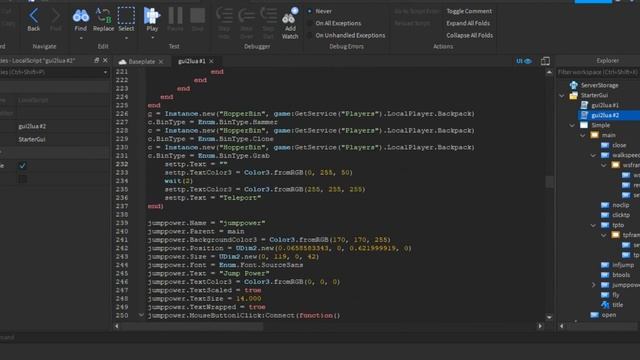Click editor horizontal scrollbar right arrow
The image size is (640, 360).
(x=540, y=326)
